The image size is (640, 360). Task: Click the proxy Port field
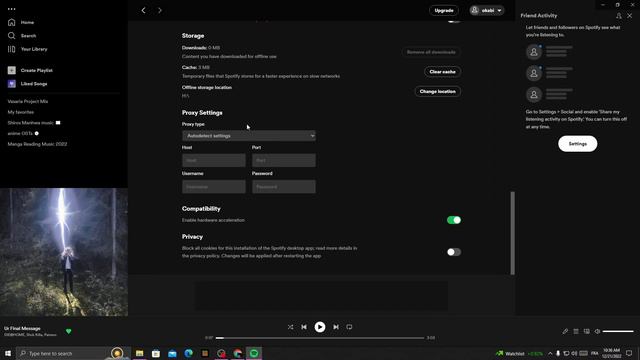point(284,160)
